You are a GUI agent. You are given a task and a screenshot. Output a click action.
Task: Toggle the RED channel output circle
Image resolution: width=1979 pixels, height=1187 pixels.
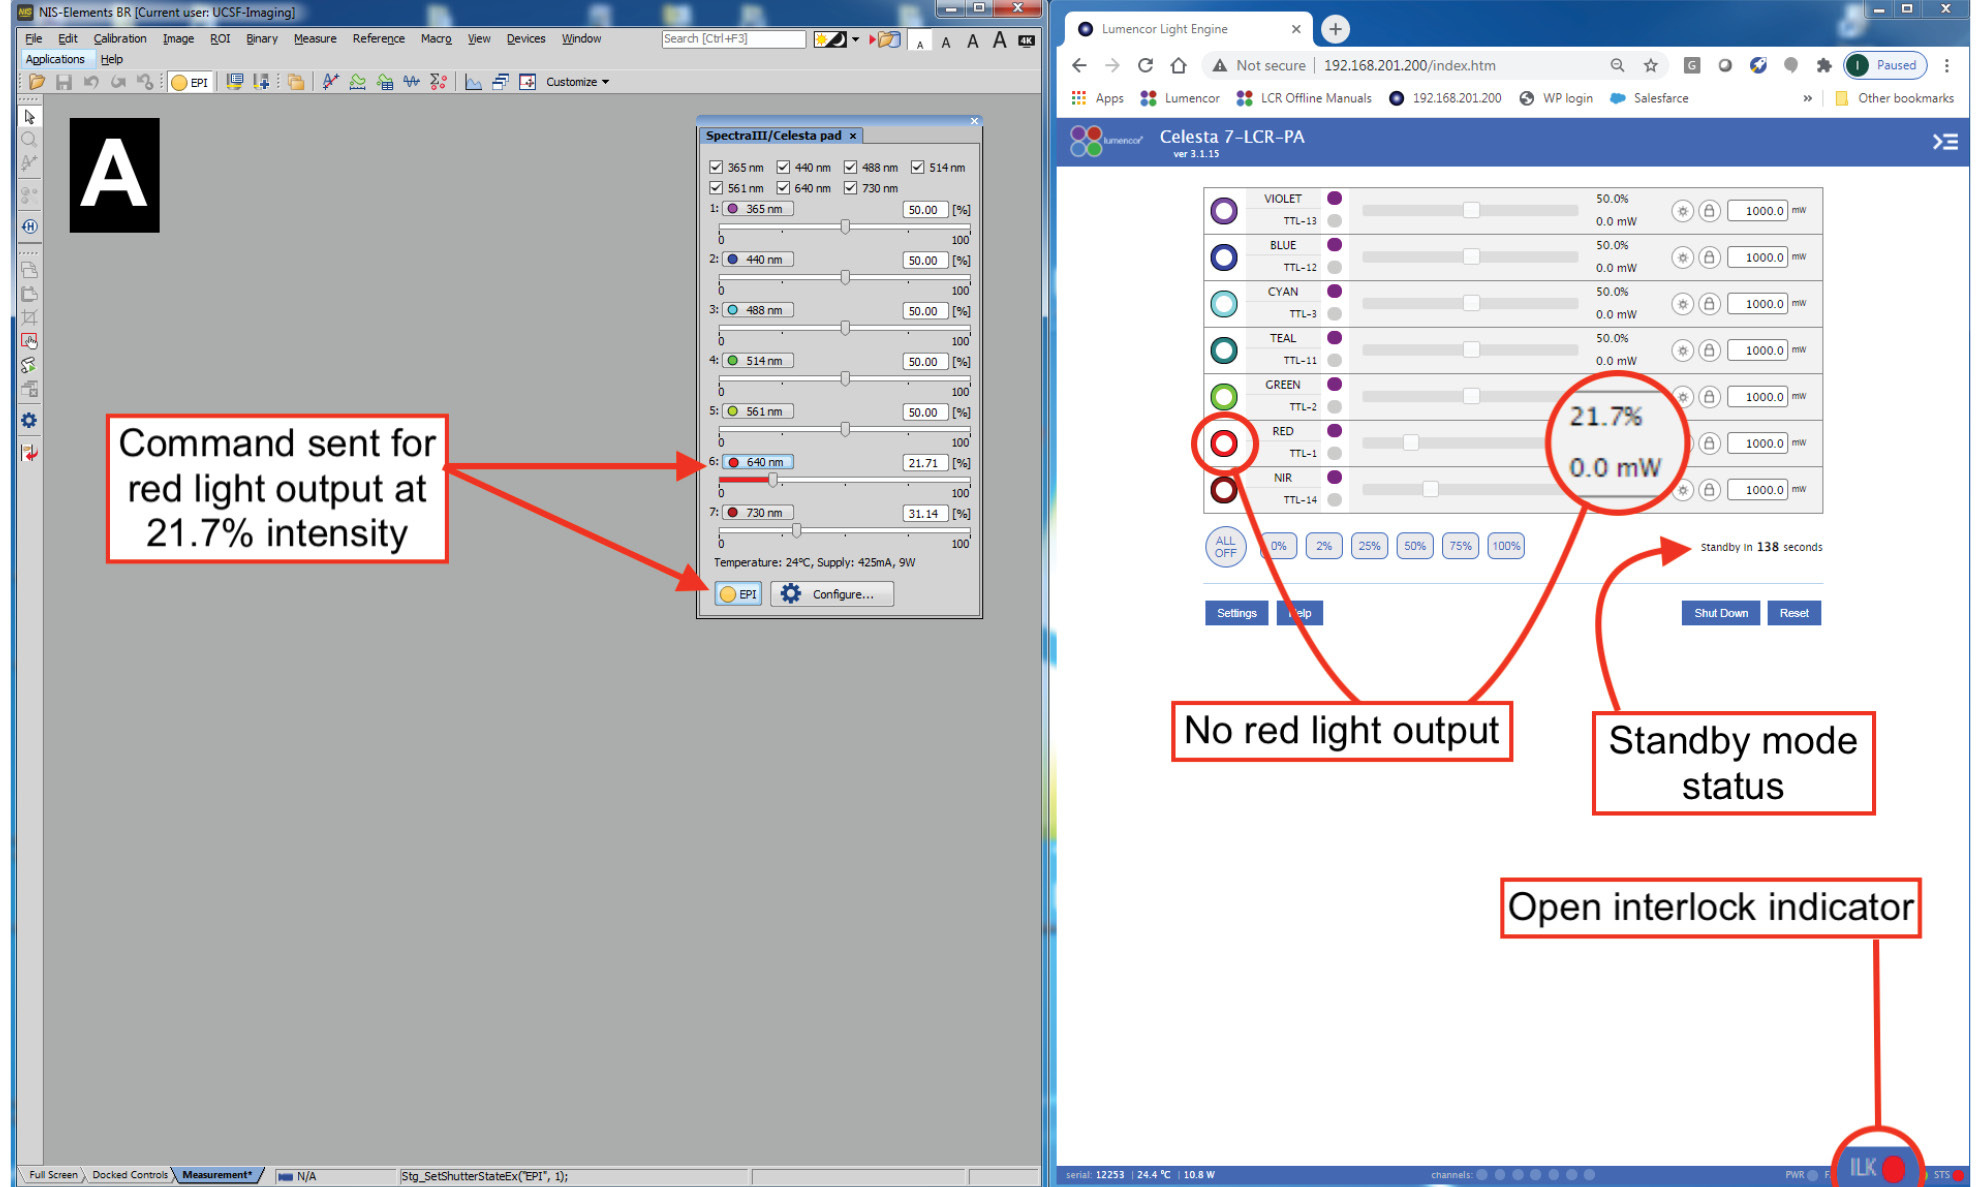click(x=1224, y=443)
